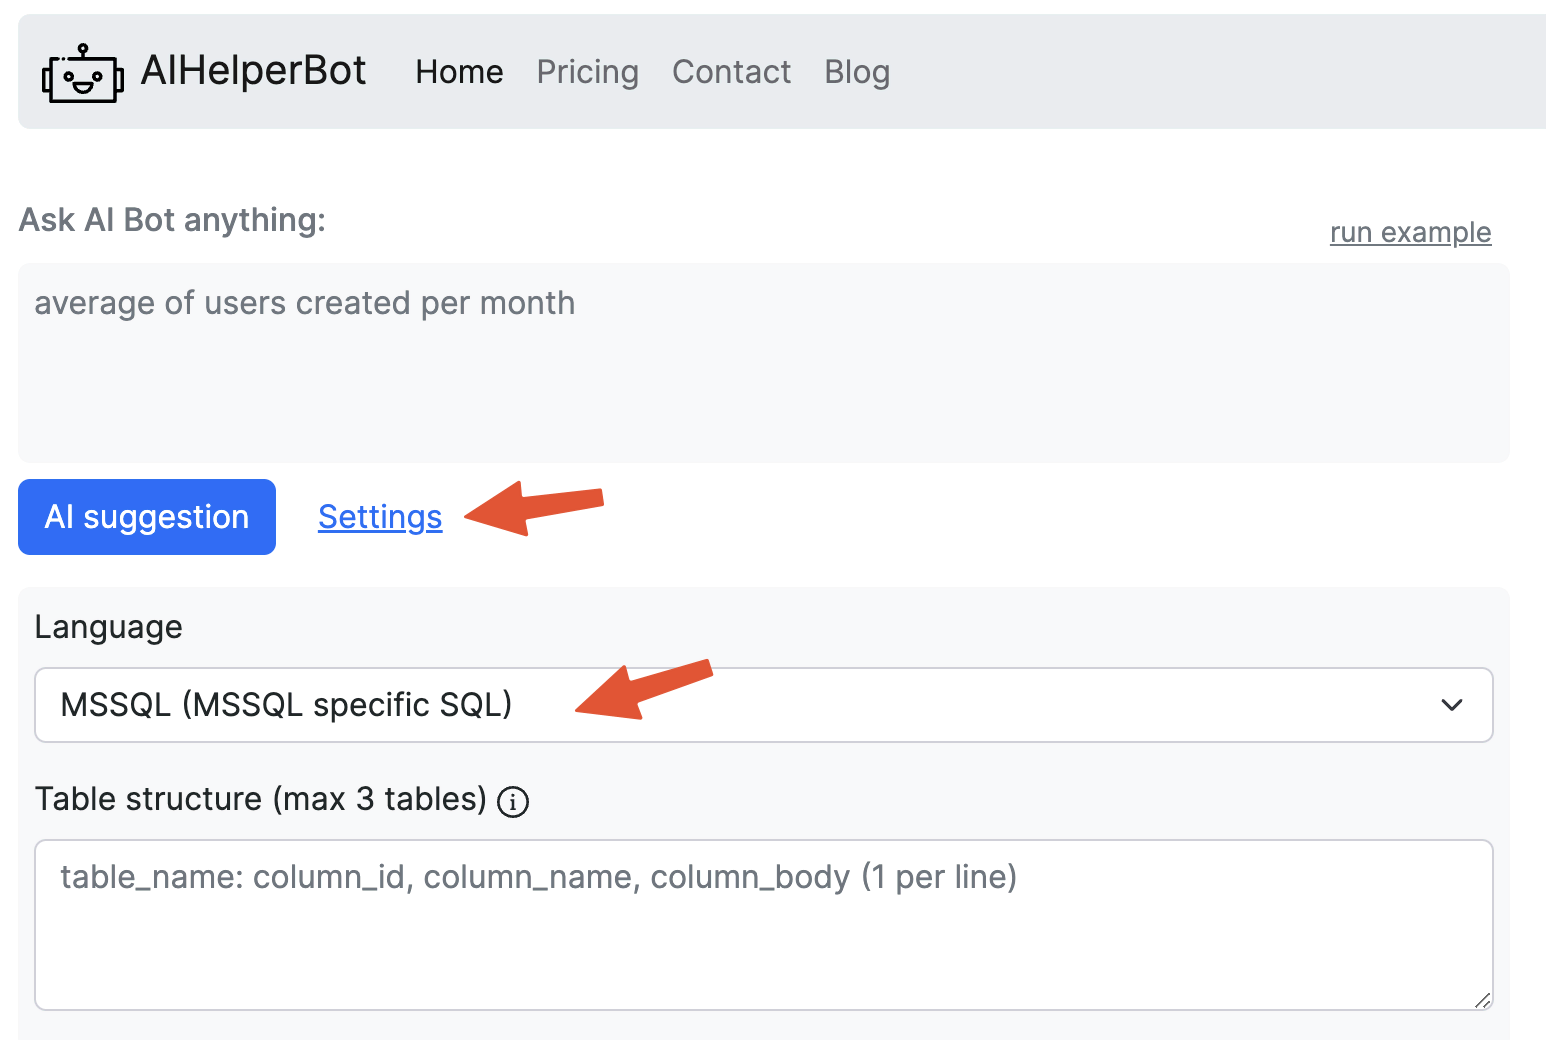Click the AI suggestion button

point(147,517)
